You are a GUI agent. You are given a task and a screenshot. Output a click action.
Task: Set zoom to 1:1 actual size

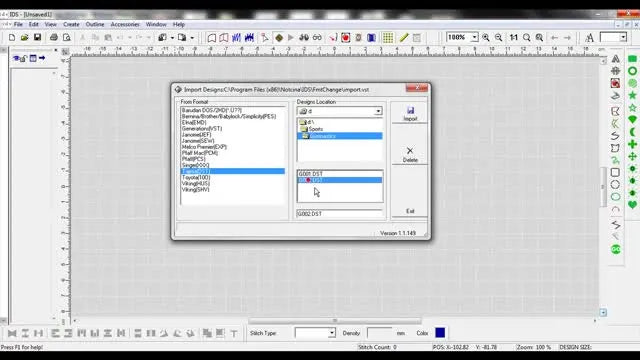pos(513,38)
